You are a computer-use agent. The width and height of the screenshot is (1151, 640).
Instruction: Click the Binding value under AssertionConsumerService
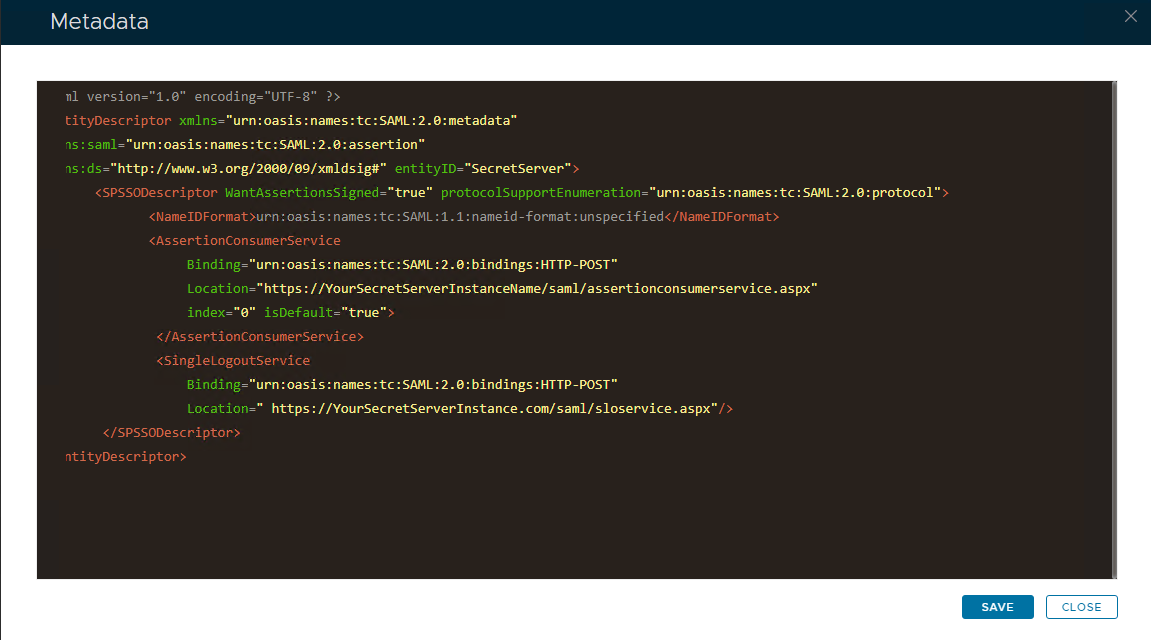(x=434, y=265)
